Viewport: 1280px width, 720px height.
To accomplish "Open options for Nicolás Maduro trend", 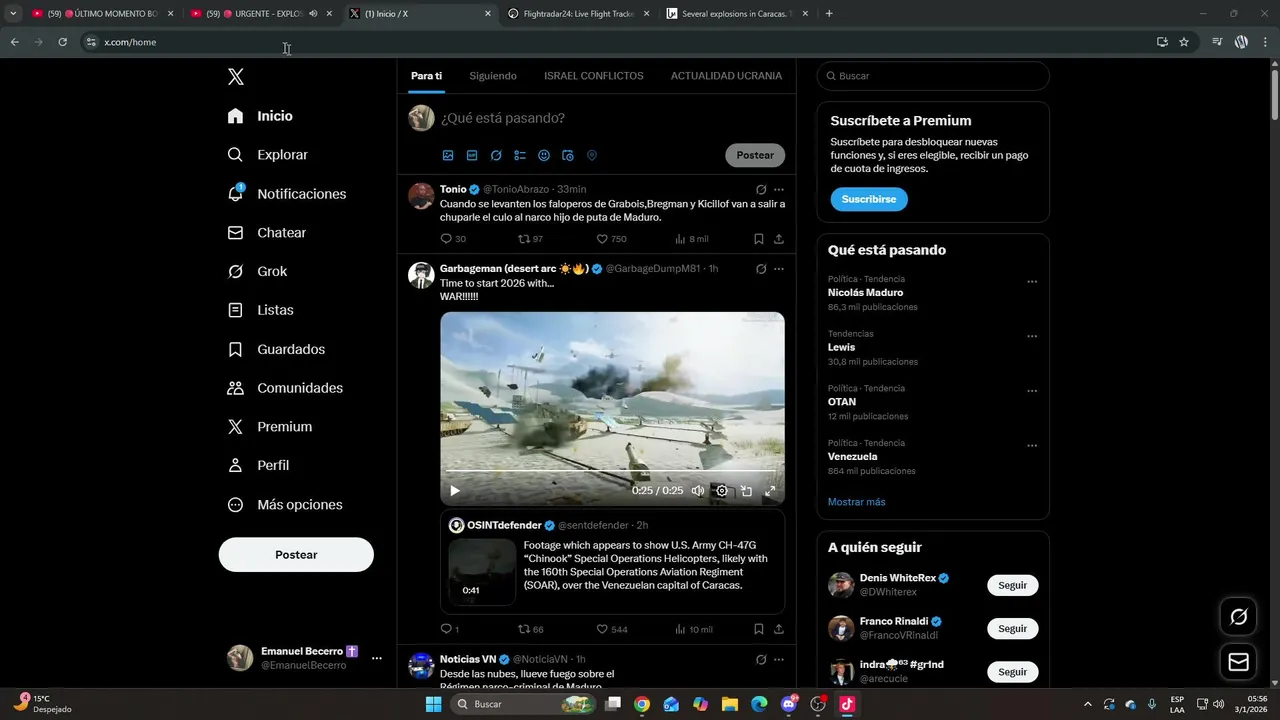I will click(x=1032, y=282).
